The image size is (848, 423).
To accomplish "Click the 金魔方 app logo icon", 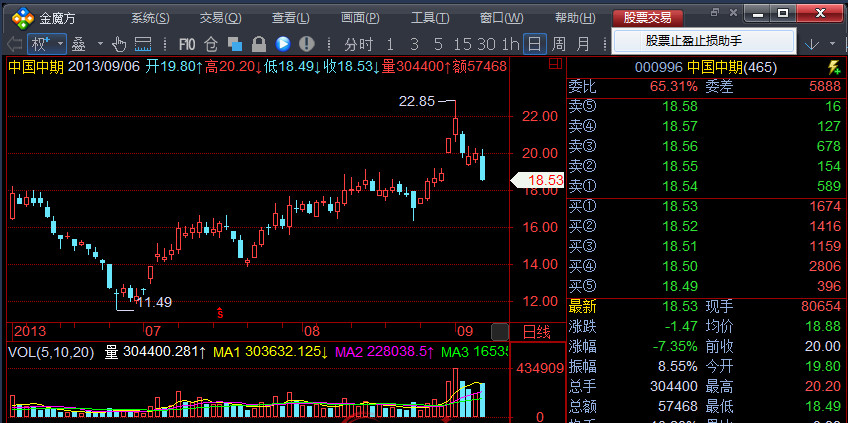I will (23, 19).
